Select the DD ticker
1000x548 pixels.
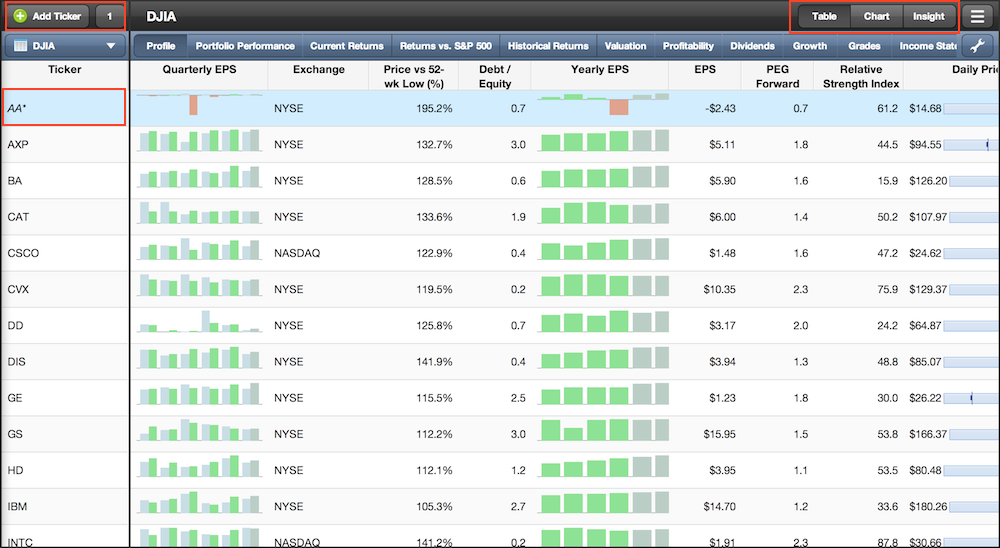(15, 325)
